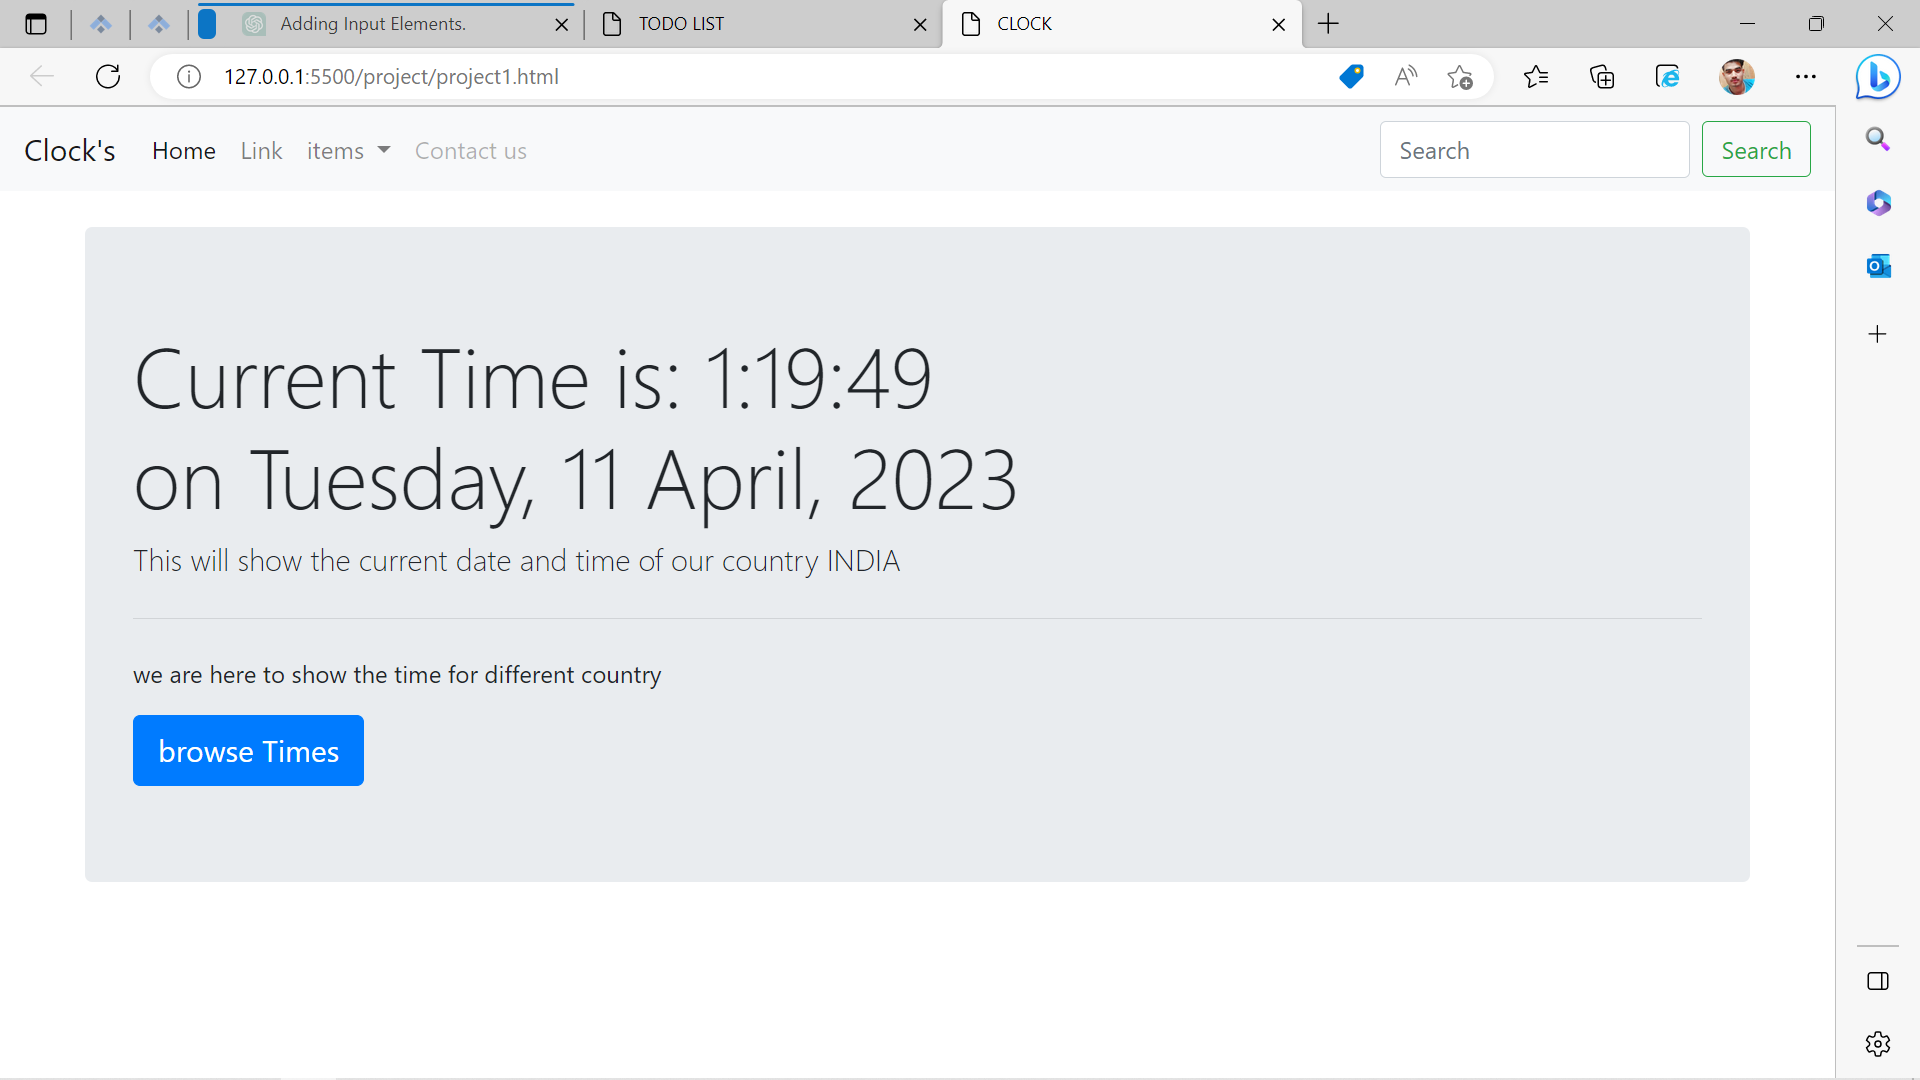
Task: Open the Outlook sidebar icon
Action: [x=1878, y=266]
